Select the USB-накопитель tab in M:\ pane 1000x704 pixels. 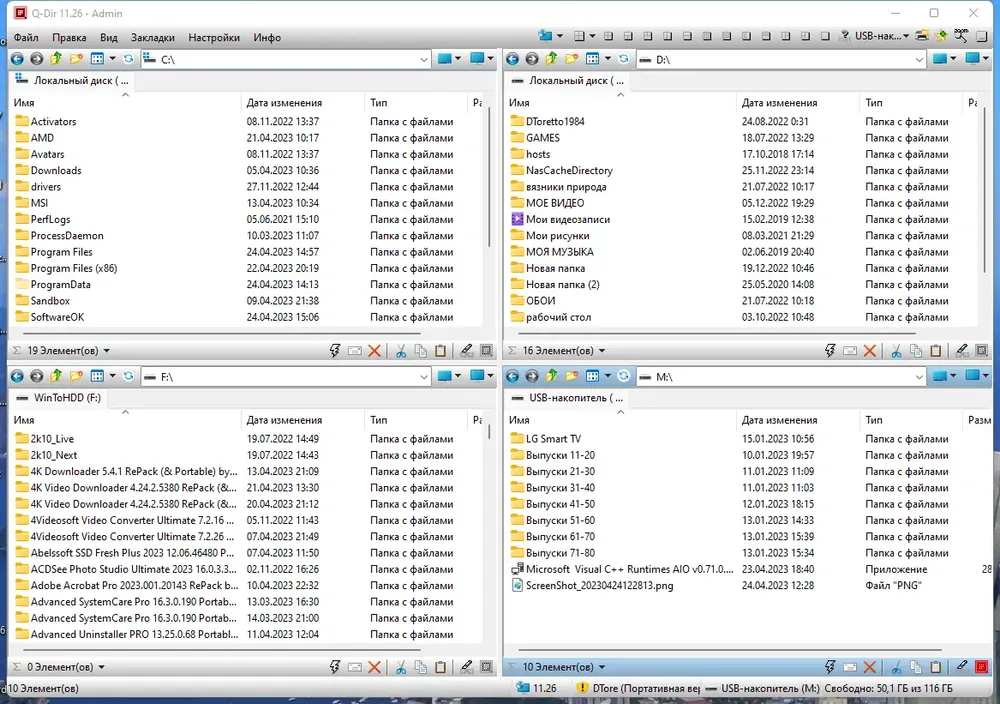coord(567,397)
